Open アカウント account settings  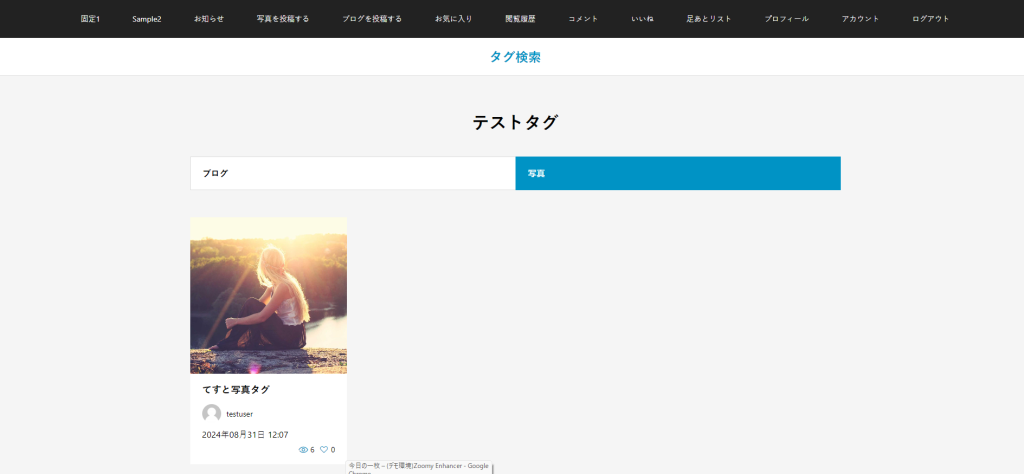pos(861,19)
